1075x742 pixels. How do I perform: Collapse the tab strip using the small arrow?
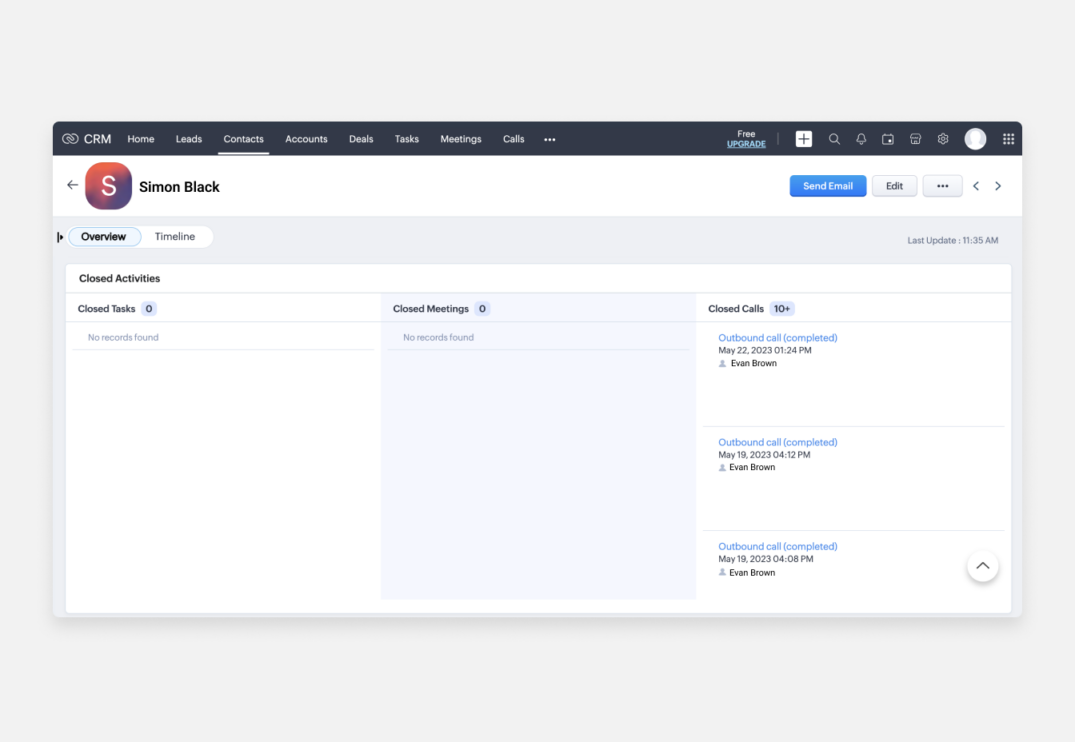coord(59,236)
